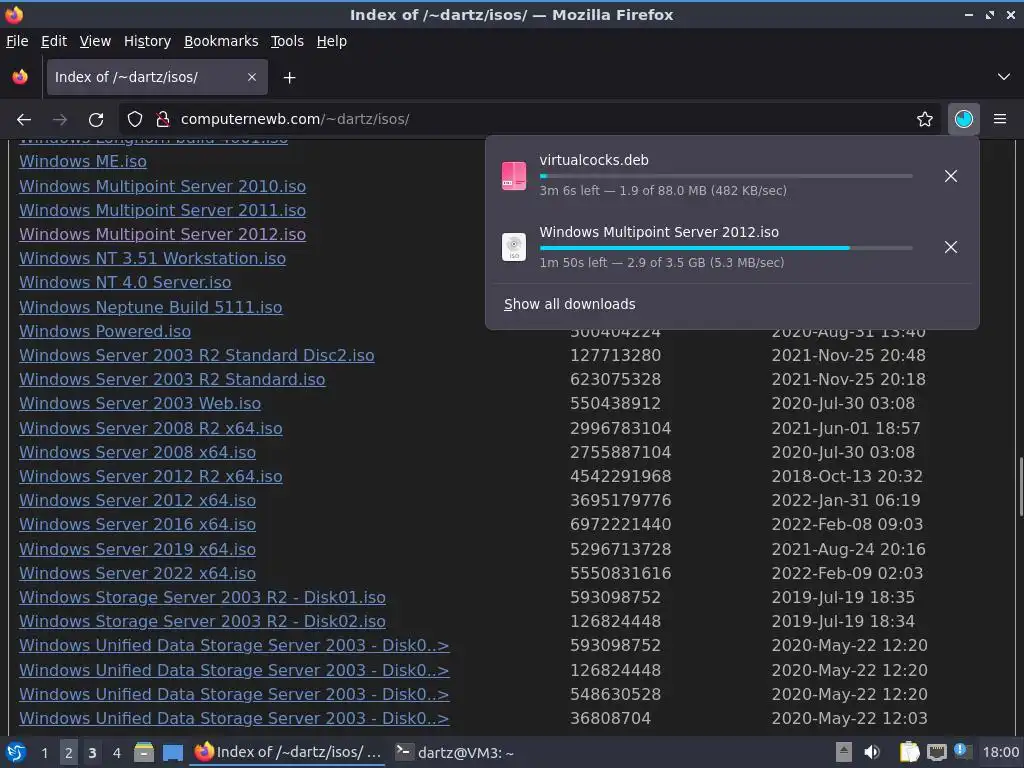Open the Windows Neptune Build 5111.iso link

pos(151,307)
